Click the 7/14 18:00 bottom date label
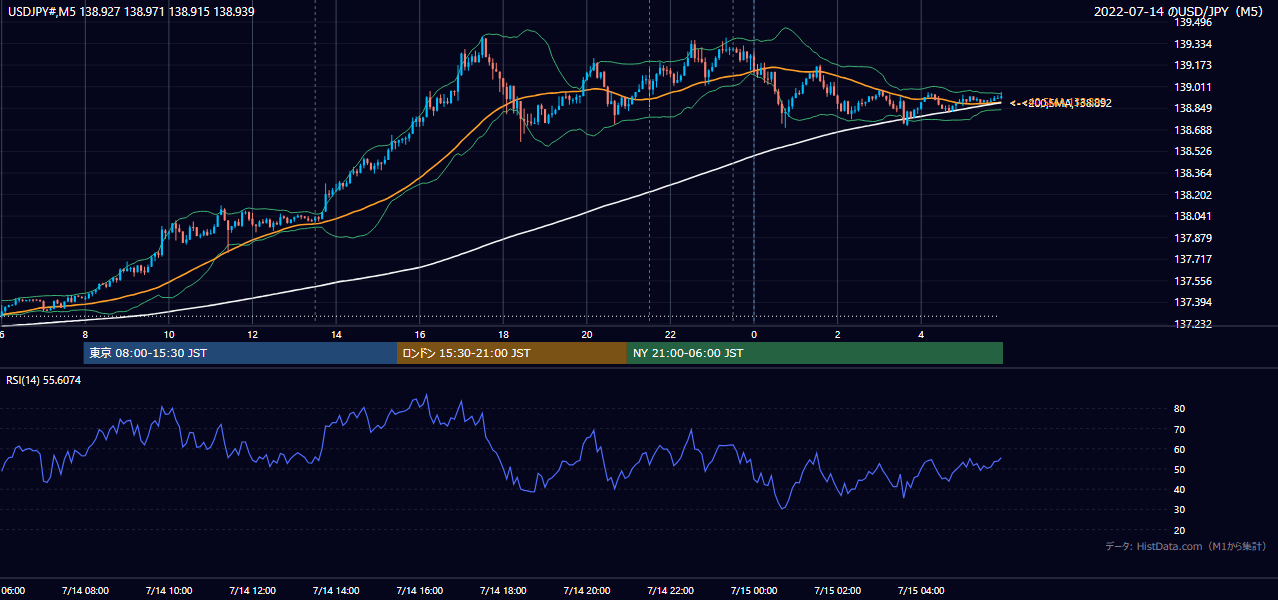 coord(502,591)
